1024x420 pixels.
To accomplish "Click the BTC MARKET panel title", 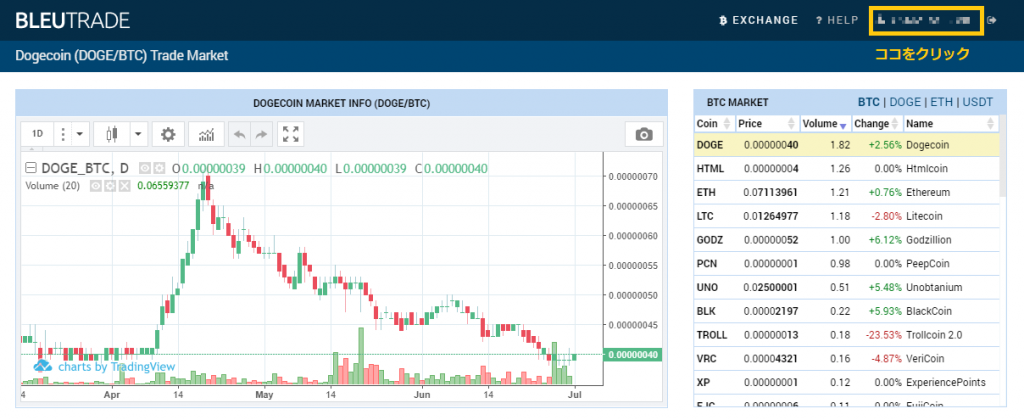I will (737, 103).
